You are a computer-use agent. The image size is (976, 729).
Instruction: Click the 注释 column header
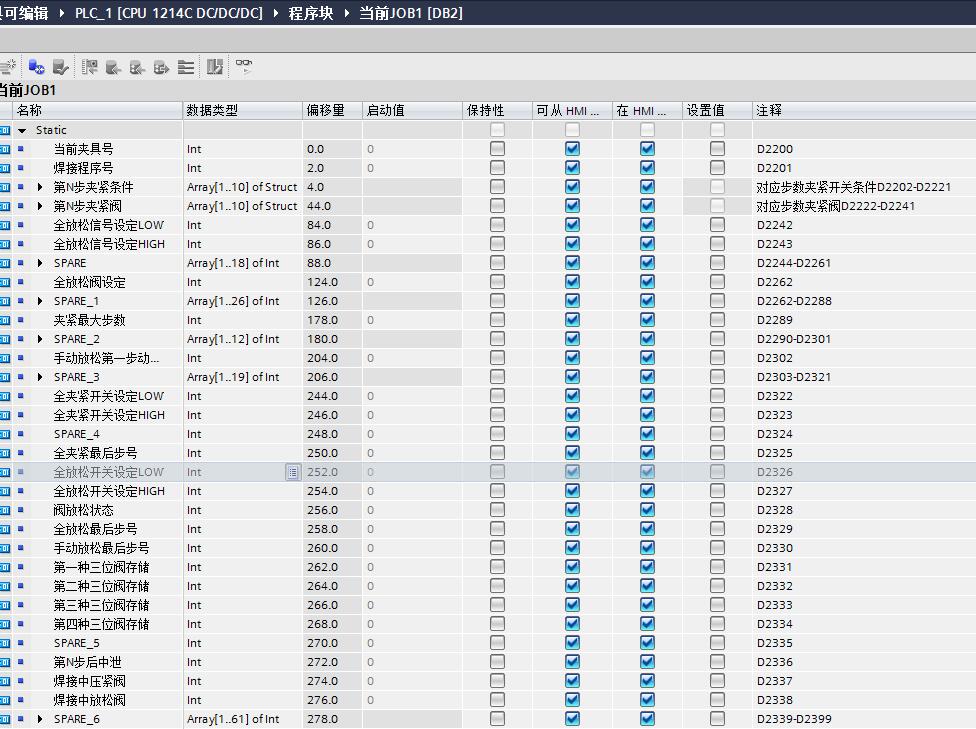769,110
